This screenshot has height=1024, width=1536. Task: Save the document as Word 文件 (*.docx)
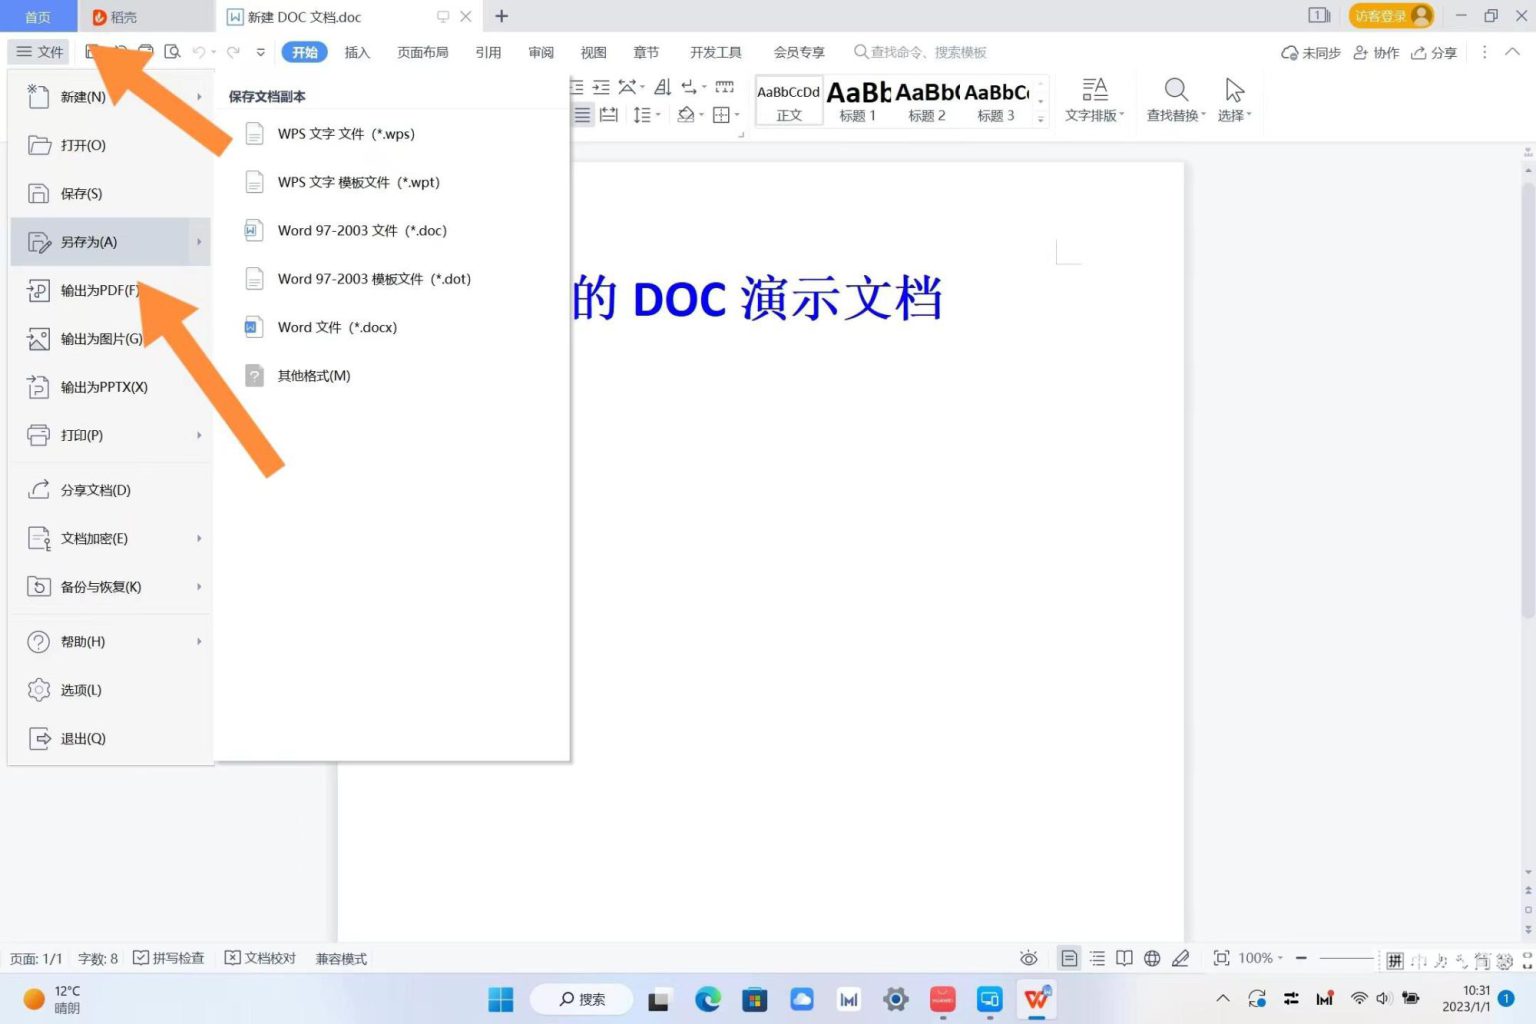tap(338, 327)
